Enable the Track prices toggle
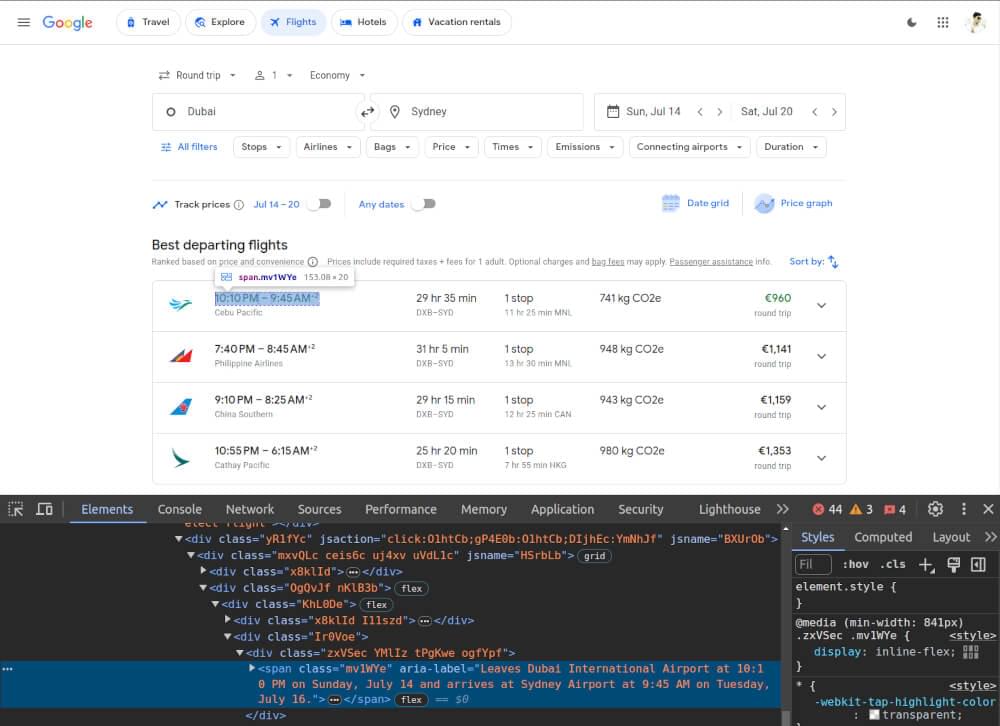The image size is (1000, 726). pos(321,202)
